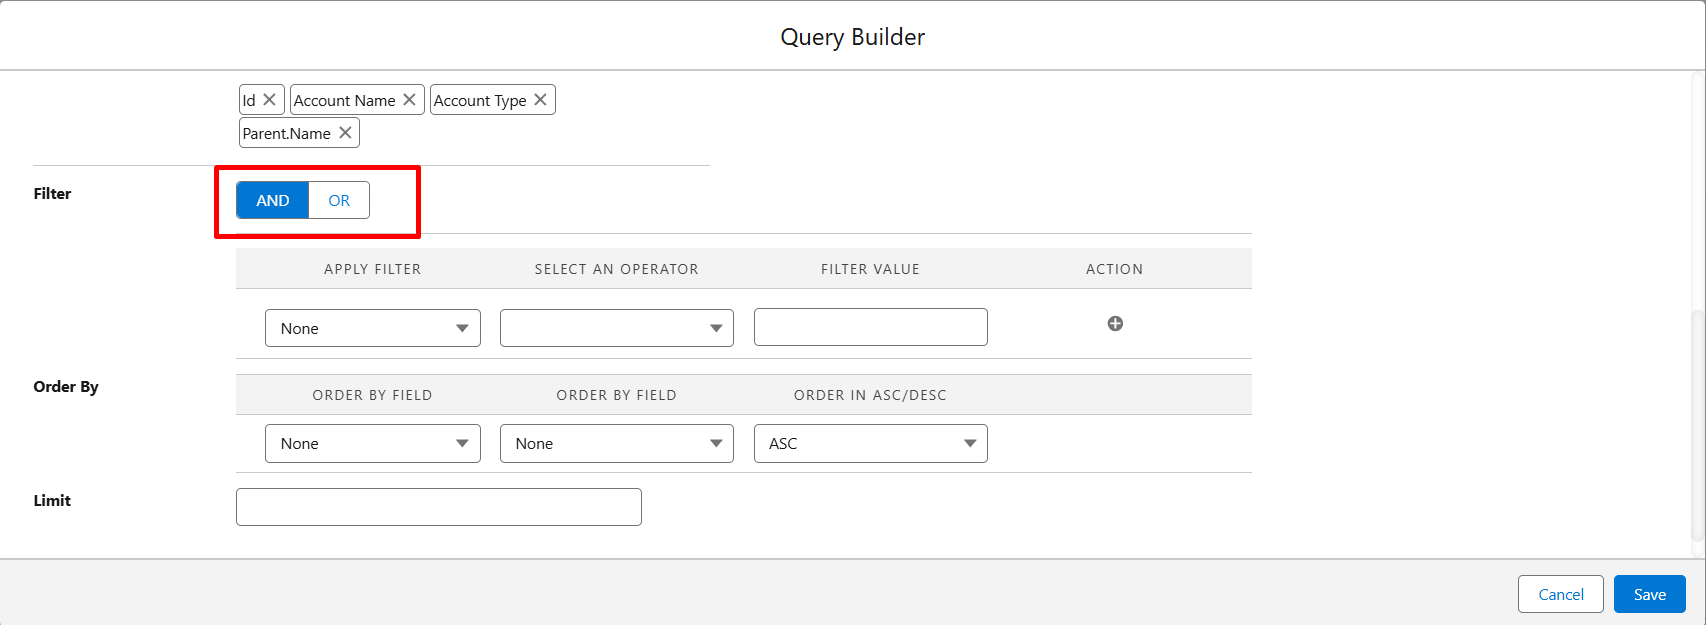
Task: Remove the Id field pill
Action: [269, 100]
